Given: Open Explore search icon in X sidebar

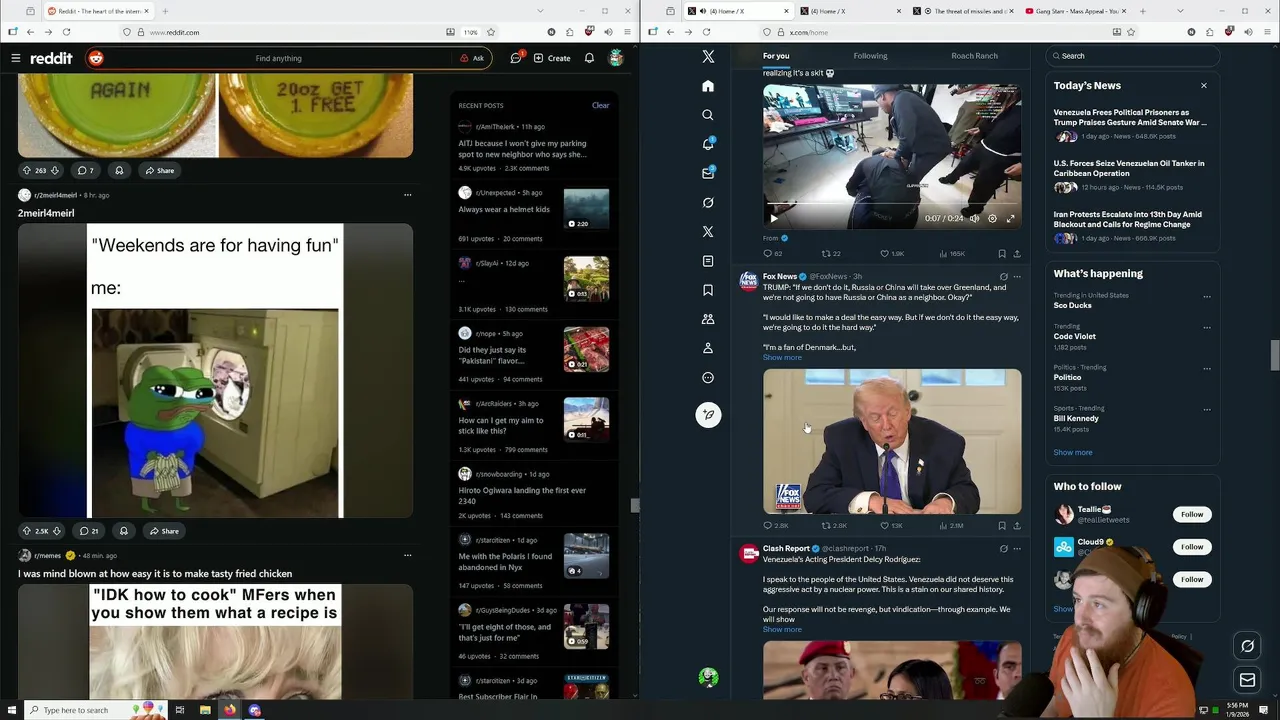Looking at the screenshot, I should 708,115.
